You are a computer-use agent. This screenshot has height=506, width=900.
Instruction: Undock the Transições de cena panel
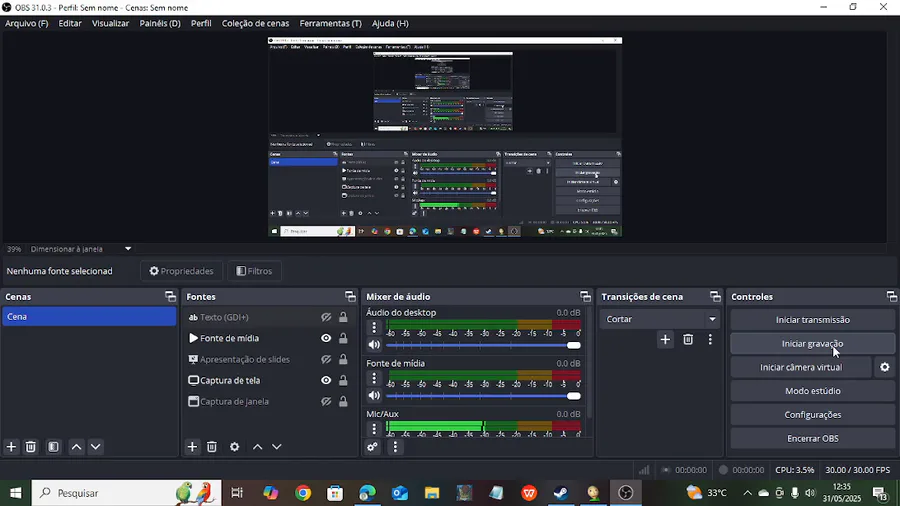715,297
